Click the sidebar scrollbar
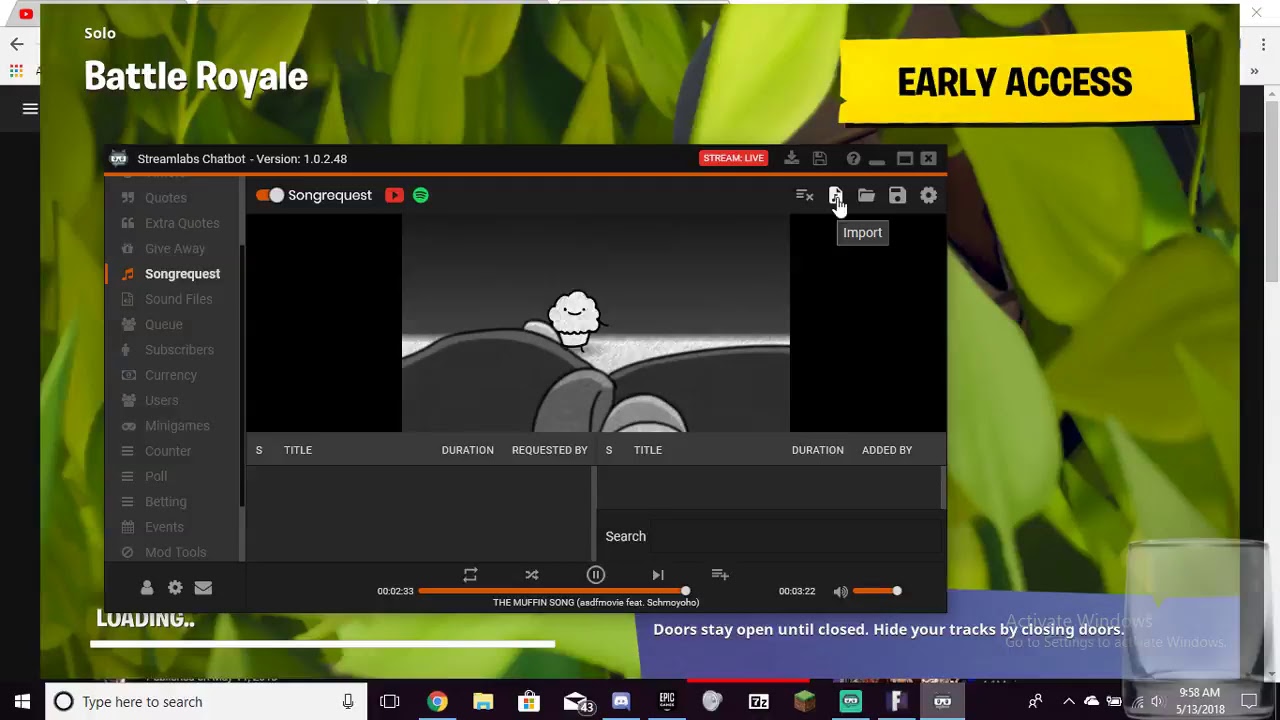 click(x=241, y=375)
